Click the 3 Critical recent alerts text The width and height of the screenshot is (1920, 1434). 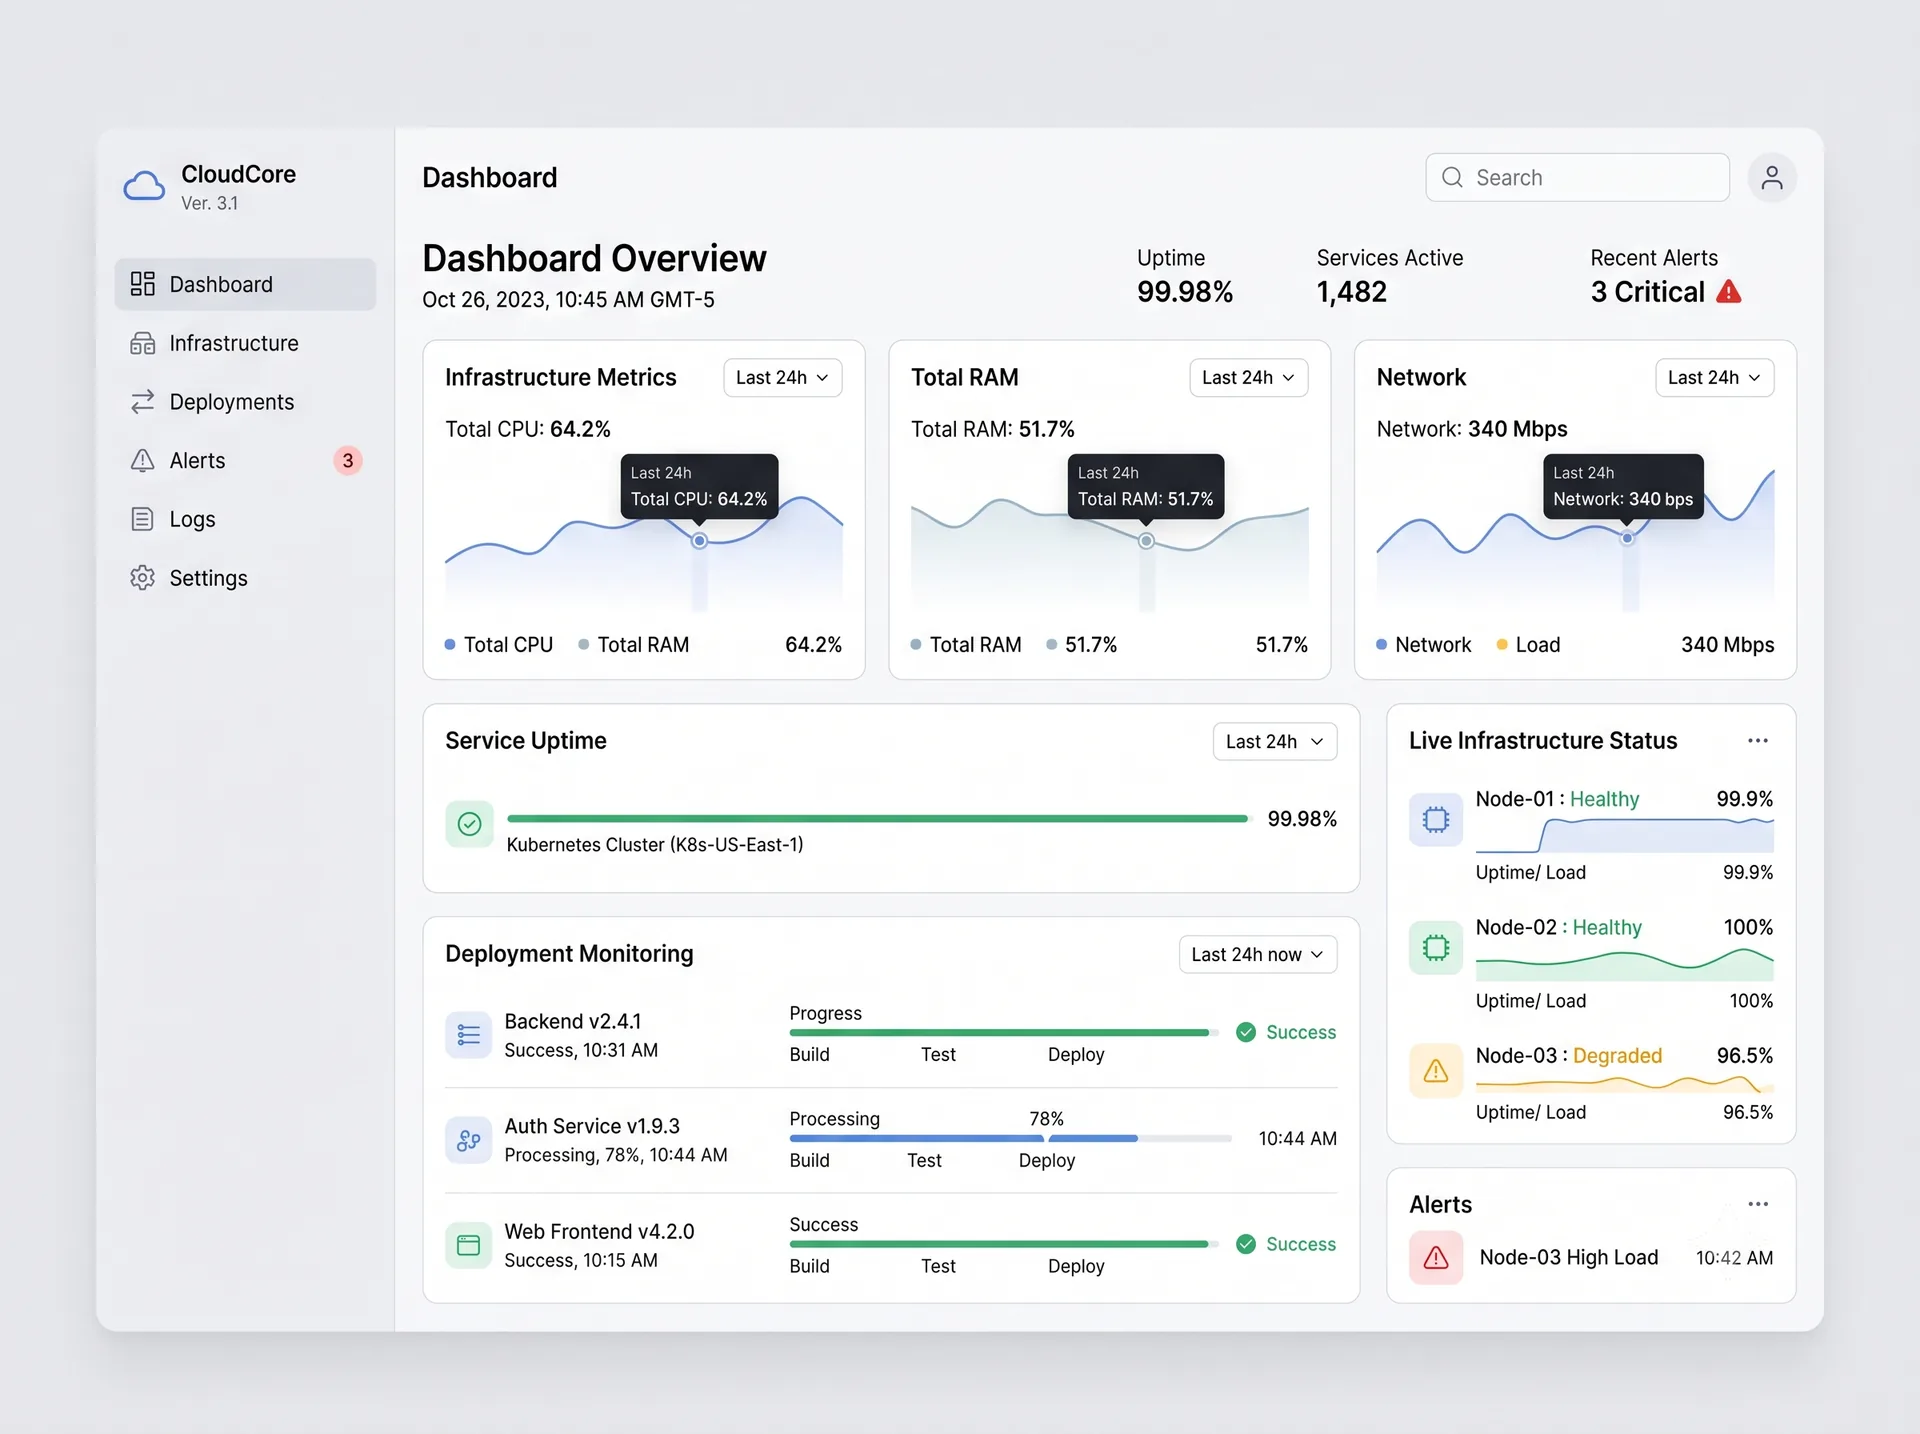[1648, 292]
